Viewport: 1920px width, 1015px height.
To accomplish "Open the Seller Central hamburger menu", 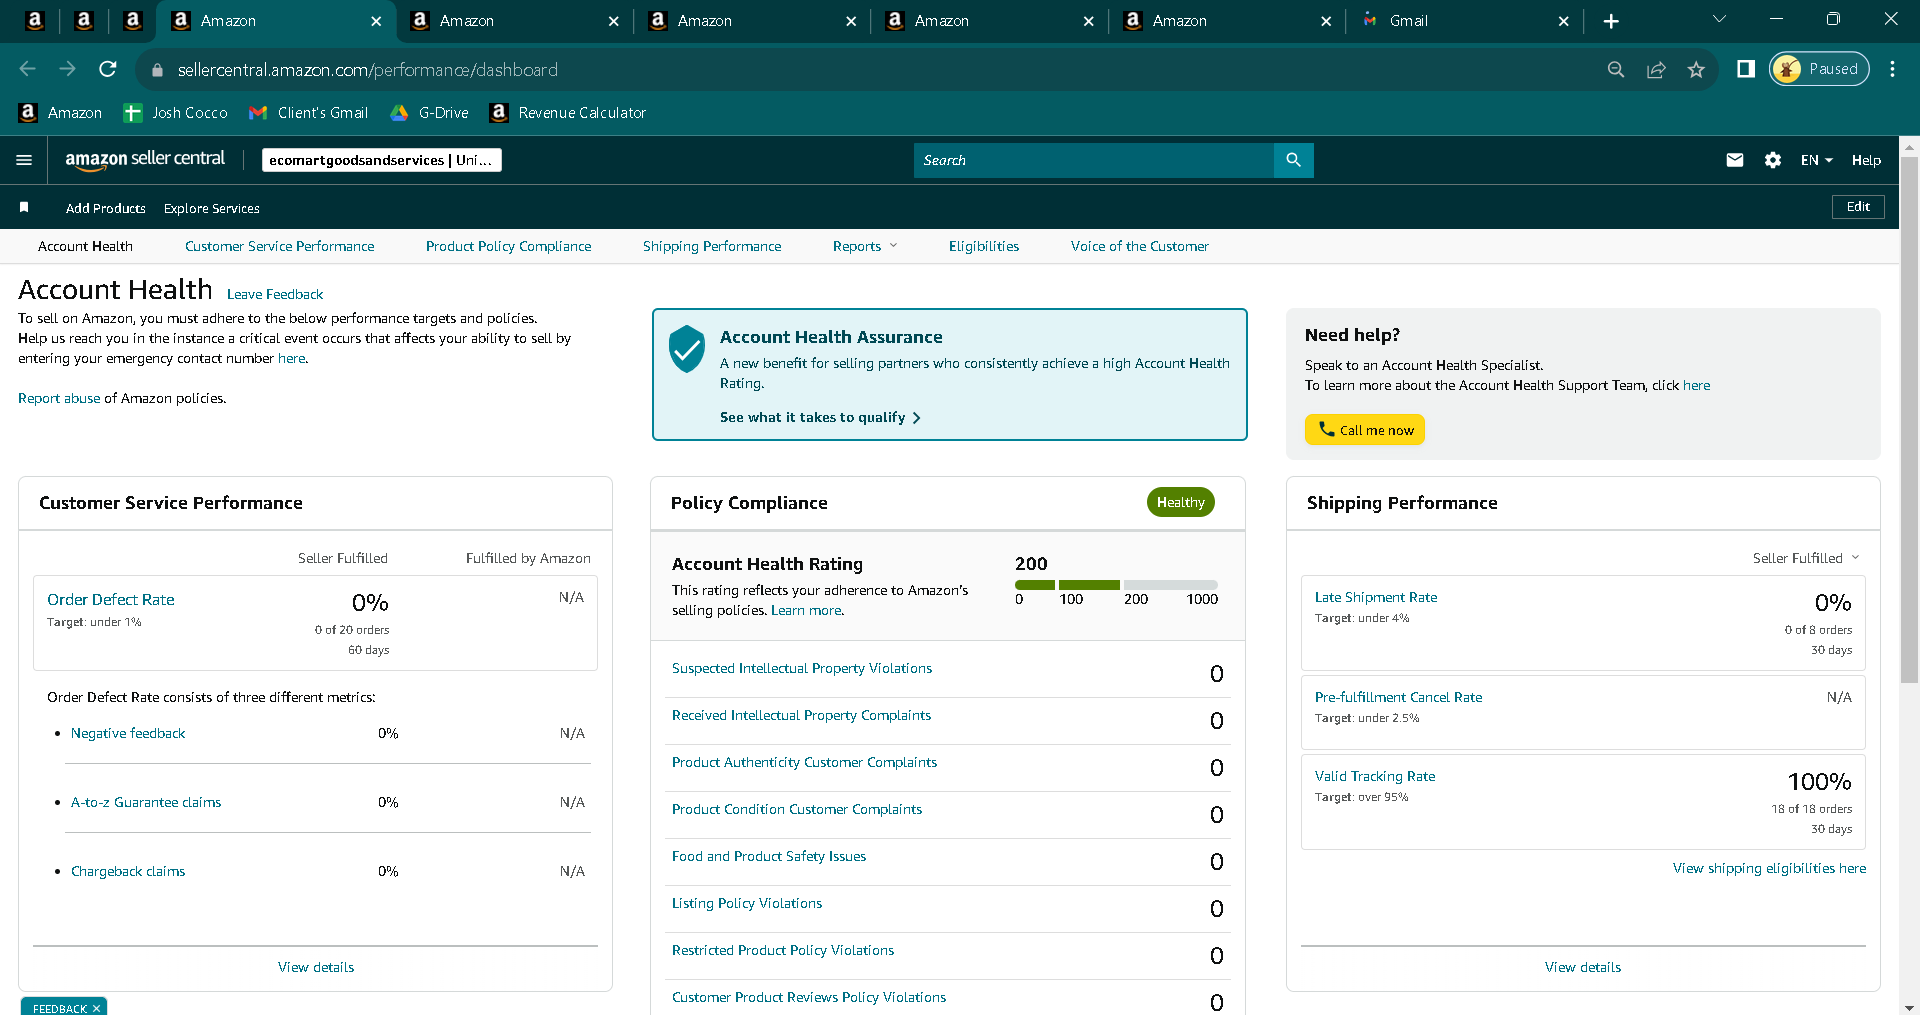I will 24,160.
